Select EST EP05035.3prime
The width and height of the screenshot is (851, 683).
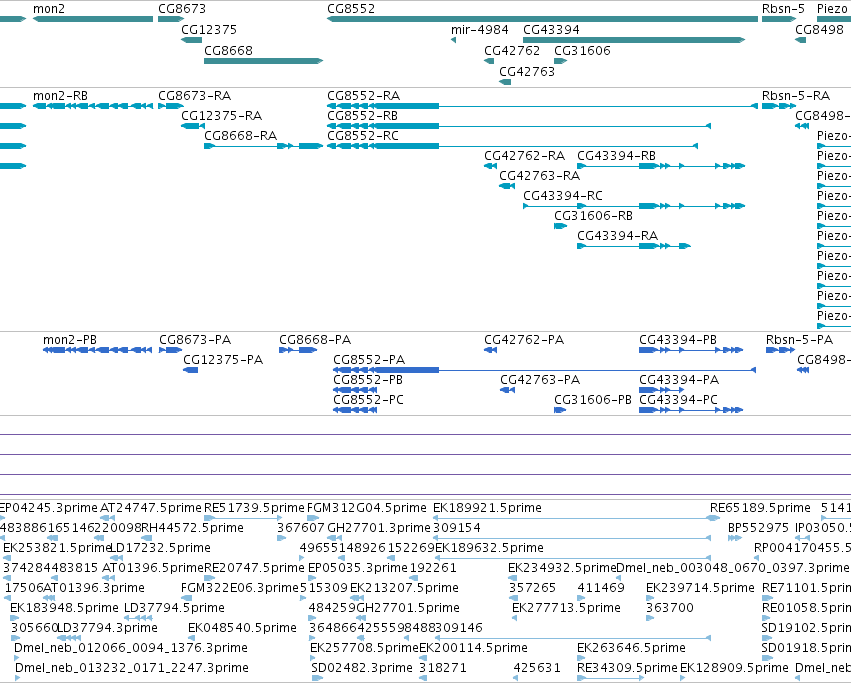358,568
